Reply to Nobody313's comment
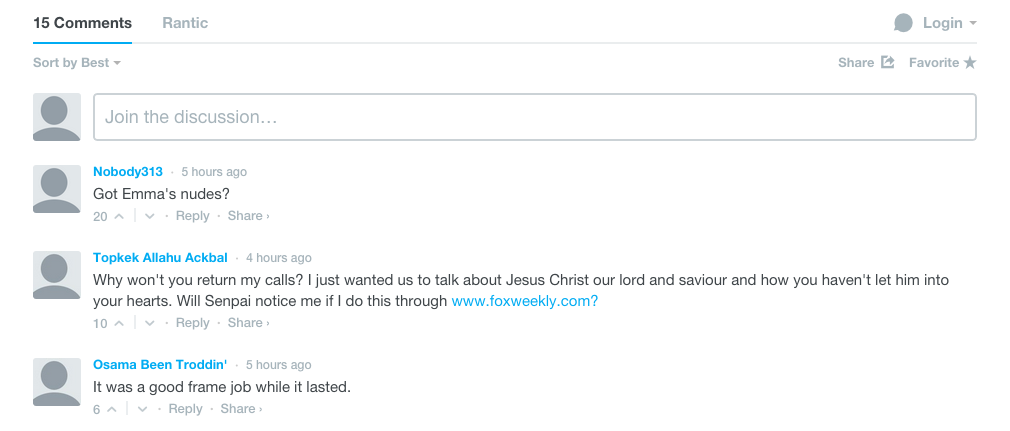Viewport: 1010px width, 431px height. pos(193,216)
